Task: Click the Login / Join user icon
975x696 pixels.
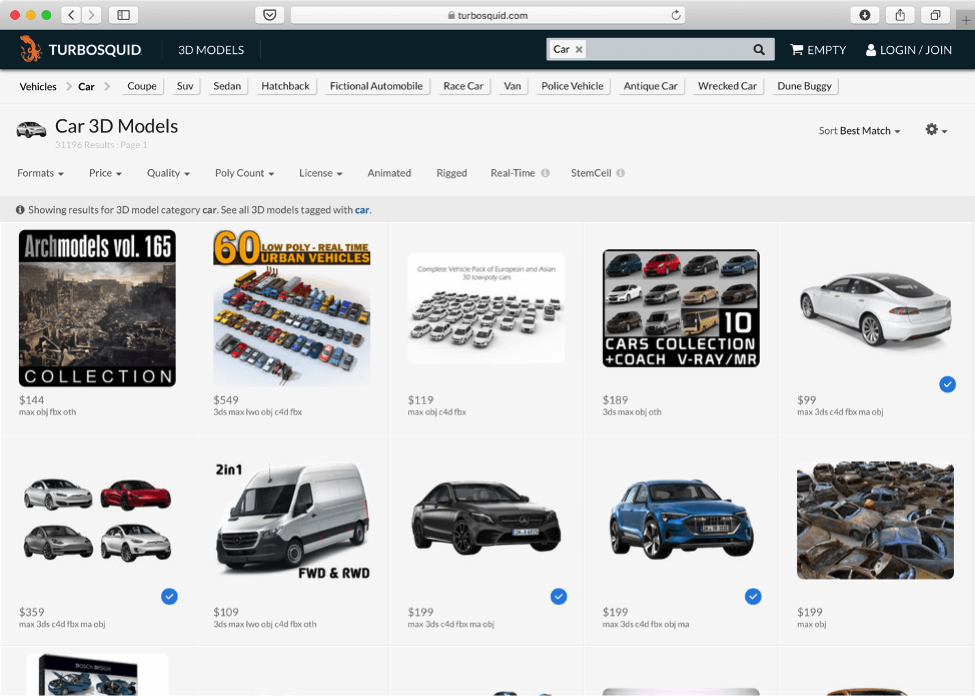Action: tap(871, 50)
